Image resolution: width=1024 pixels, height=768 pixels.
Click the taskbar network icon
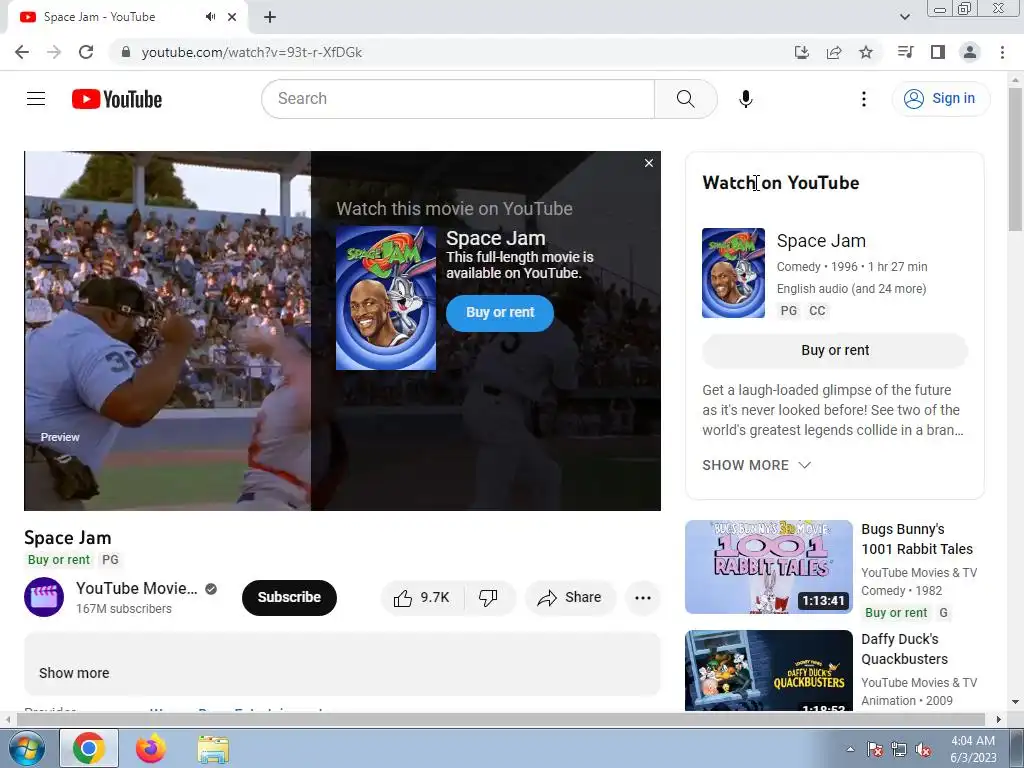point(899,750)
